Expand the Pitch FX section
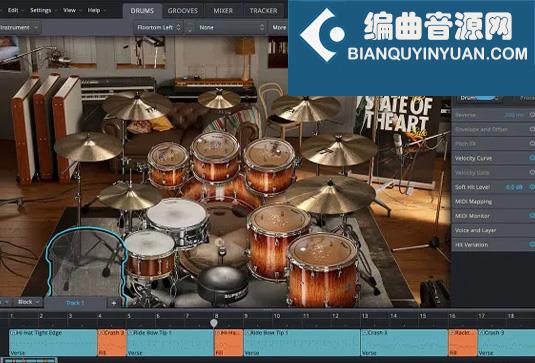Image resolution: width=535 pixels, height=363 pixels. [465, 144]
